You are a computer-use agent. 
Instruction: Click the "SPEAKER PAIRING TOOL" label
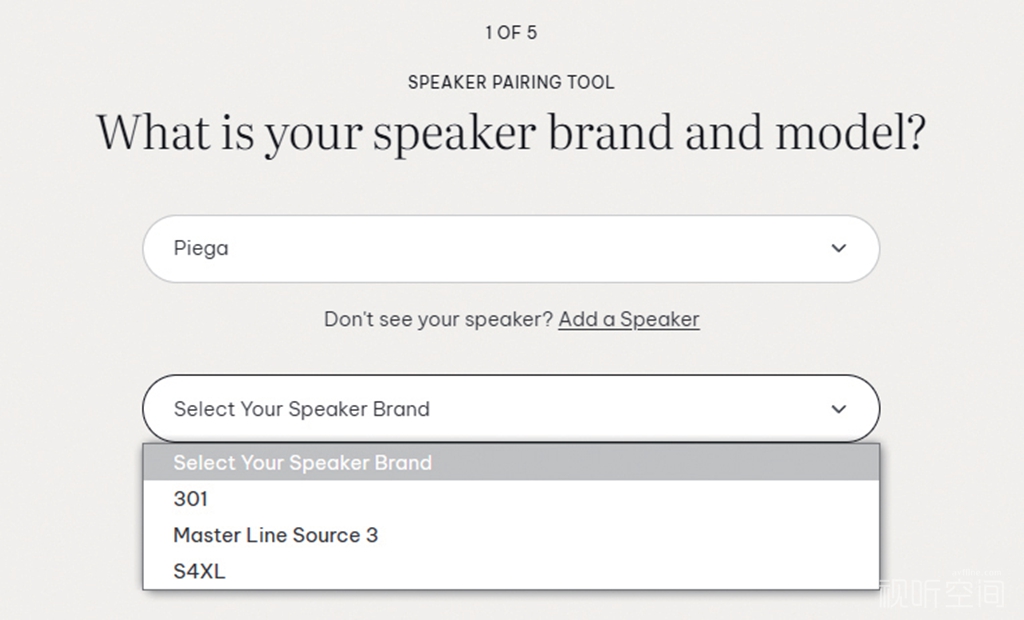click(511, 82)
